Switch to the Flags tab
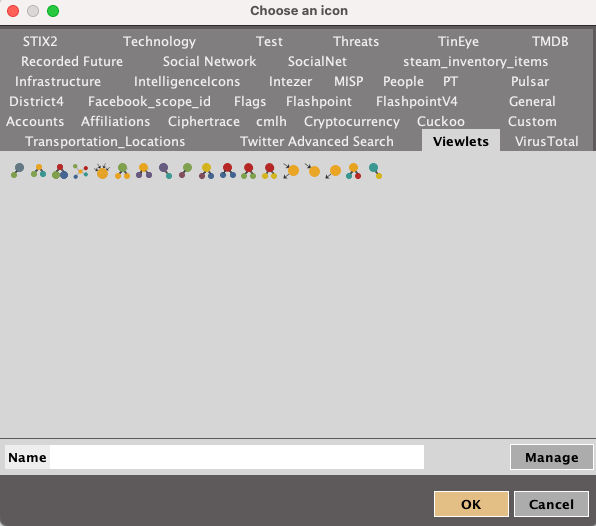 [250, 101]
